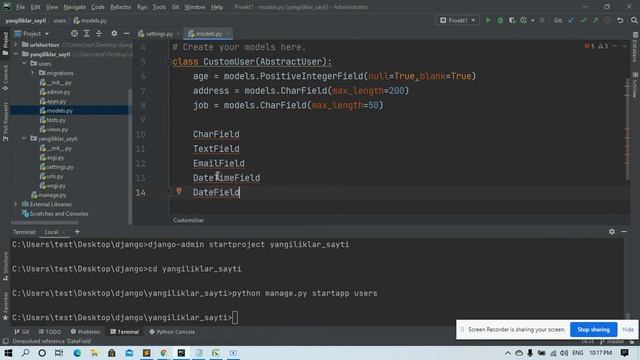640x360 pixels.
Task: Hide the terminal panel with the minus icon
Action: [x=624, y=231]
